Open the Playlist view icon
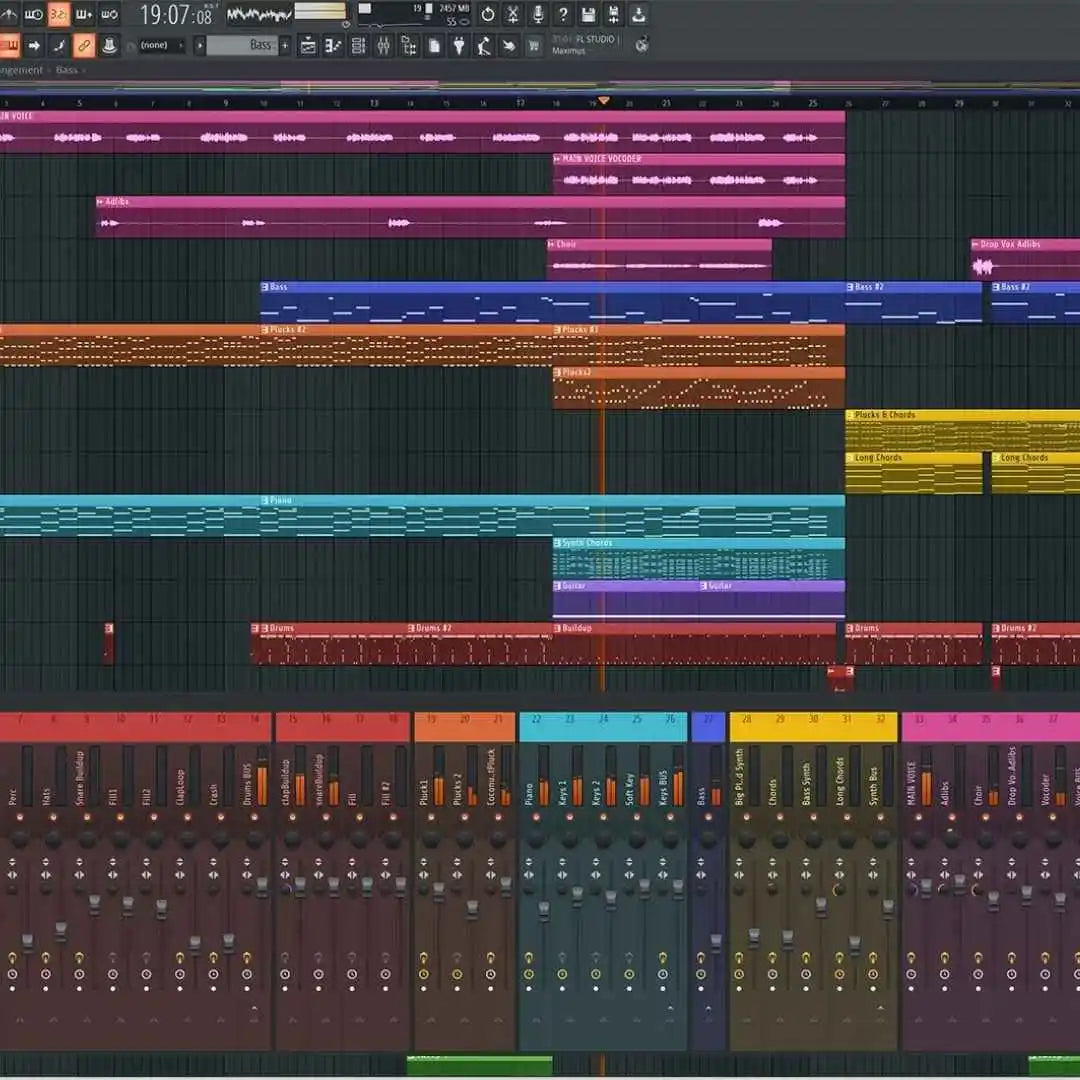 (x=308, y=45)
